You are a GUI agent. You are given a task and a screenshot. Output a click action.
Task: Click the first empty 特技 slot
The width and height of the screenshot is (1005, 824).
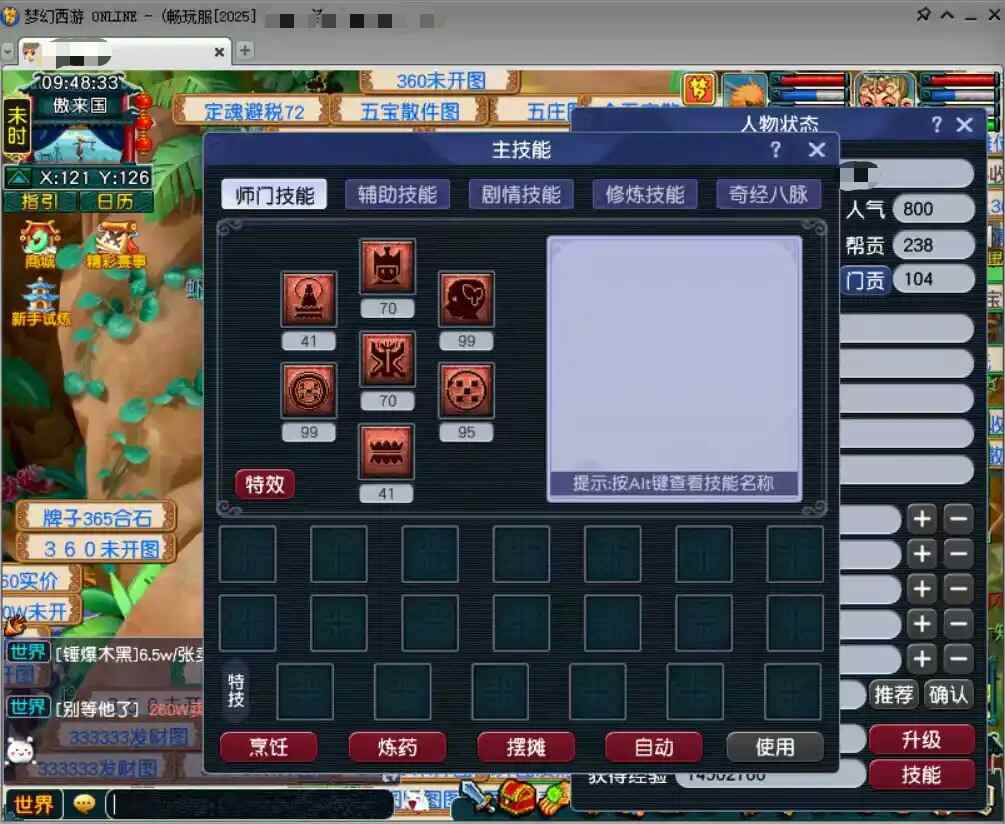click(x=305, y=692)
